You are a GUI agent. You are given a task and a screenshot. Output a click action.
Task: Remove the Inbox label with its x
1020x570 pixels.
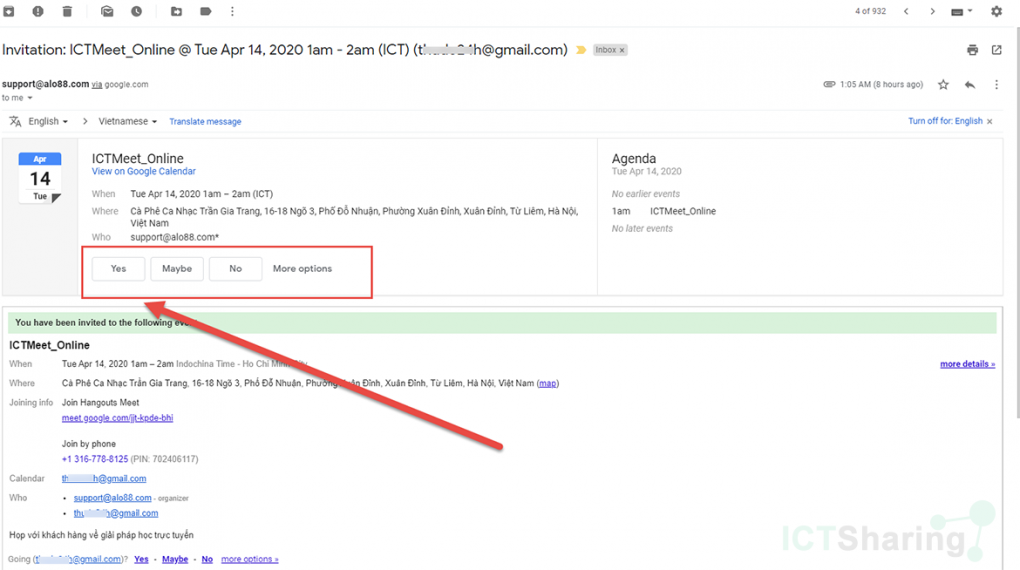point(622,50)
